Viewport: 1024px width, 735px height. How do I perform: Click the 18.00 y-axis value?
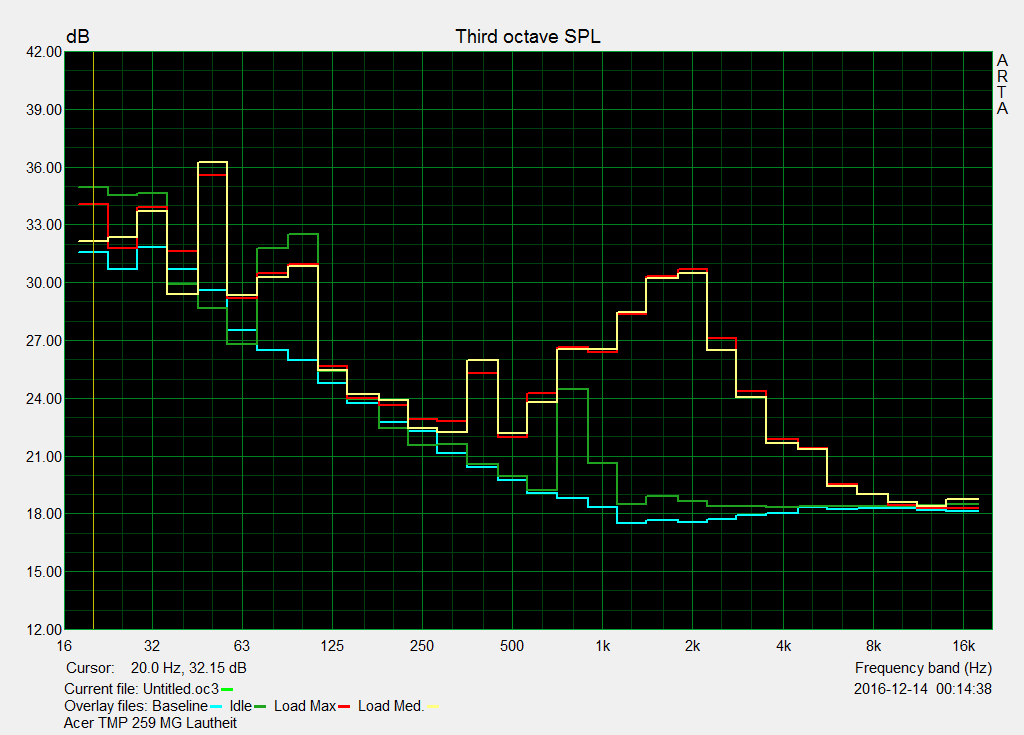pos(44,514)
